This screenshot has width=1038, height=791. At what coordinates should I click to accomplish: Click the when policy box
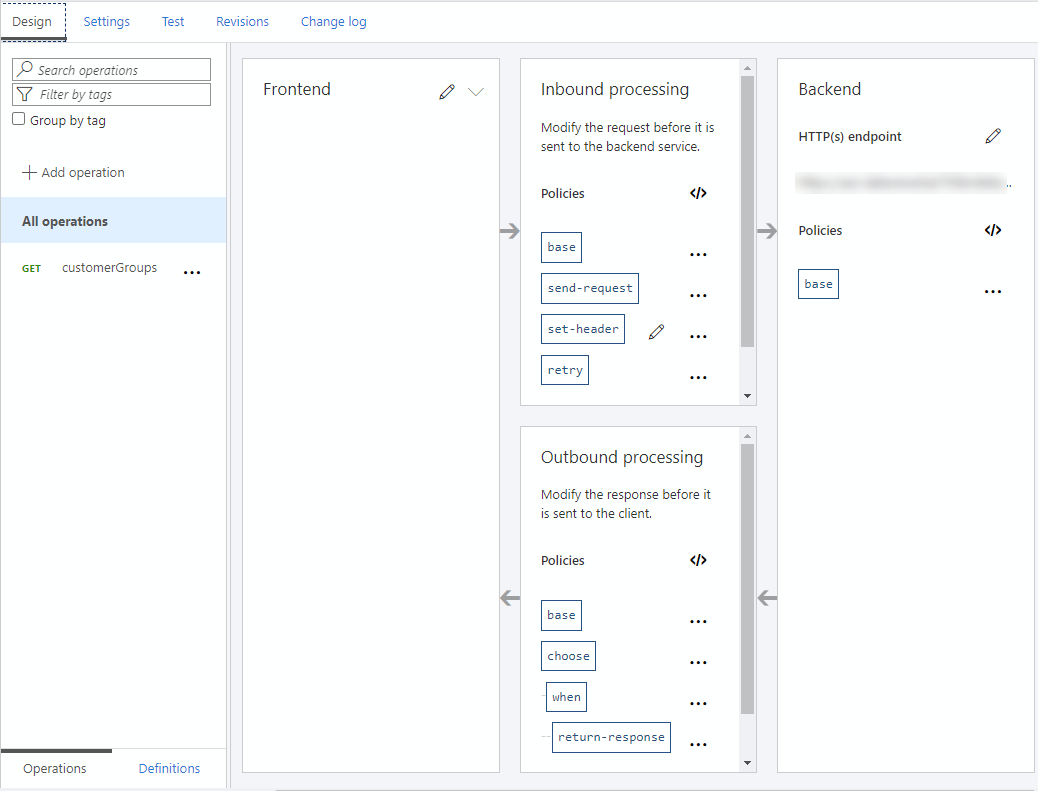(x=566, y=697)
